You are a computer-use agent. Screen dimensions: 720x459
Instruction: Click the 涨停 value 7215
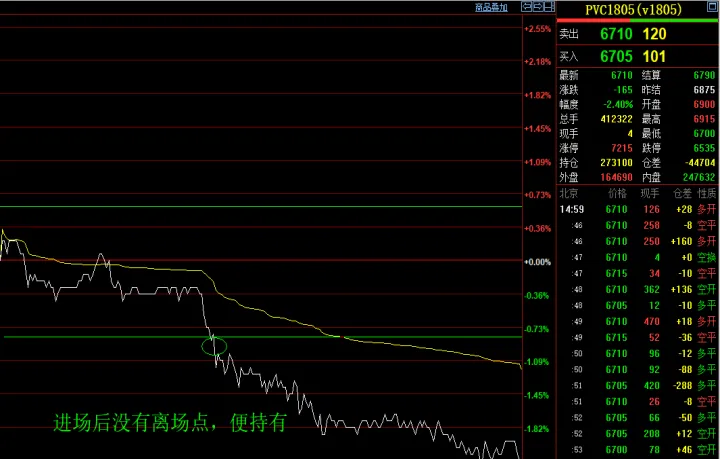[x=620, y=148]
